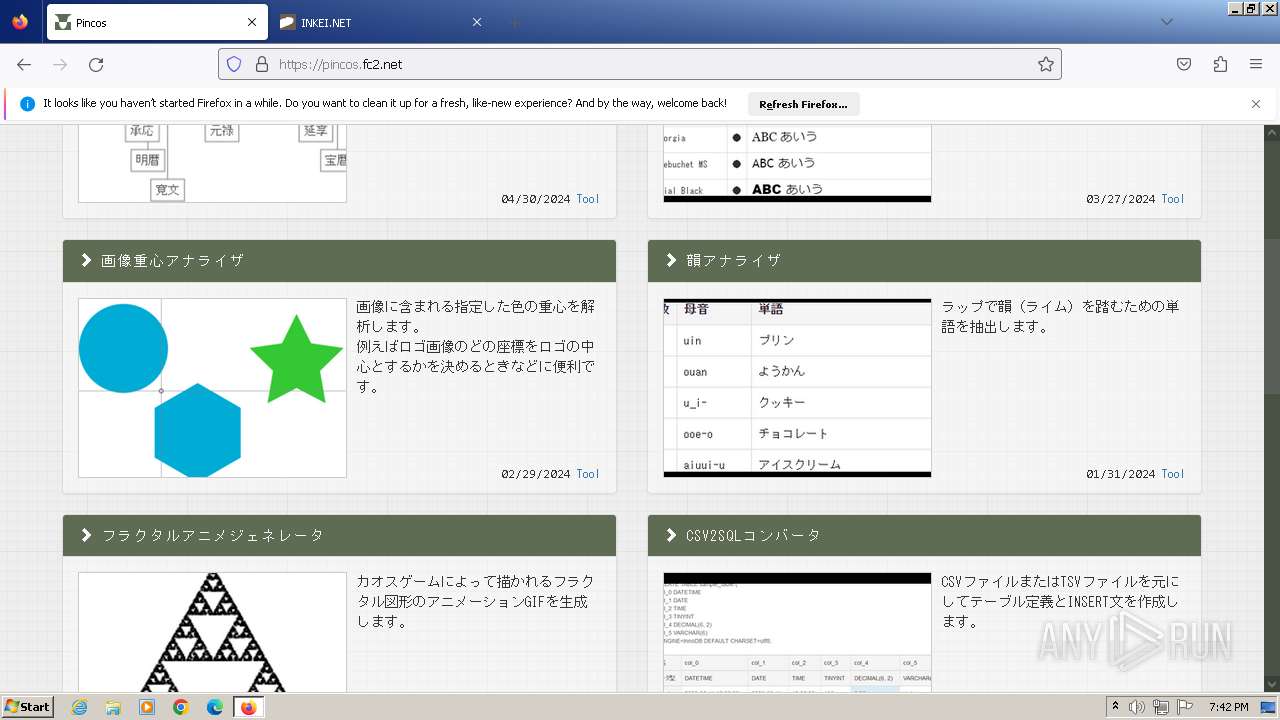Open the shapes thumbnail of 画像重心アナライザ
The height and width of the screenshot is (720, 1280).
coord(212,388)
